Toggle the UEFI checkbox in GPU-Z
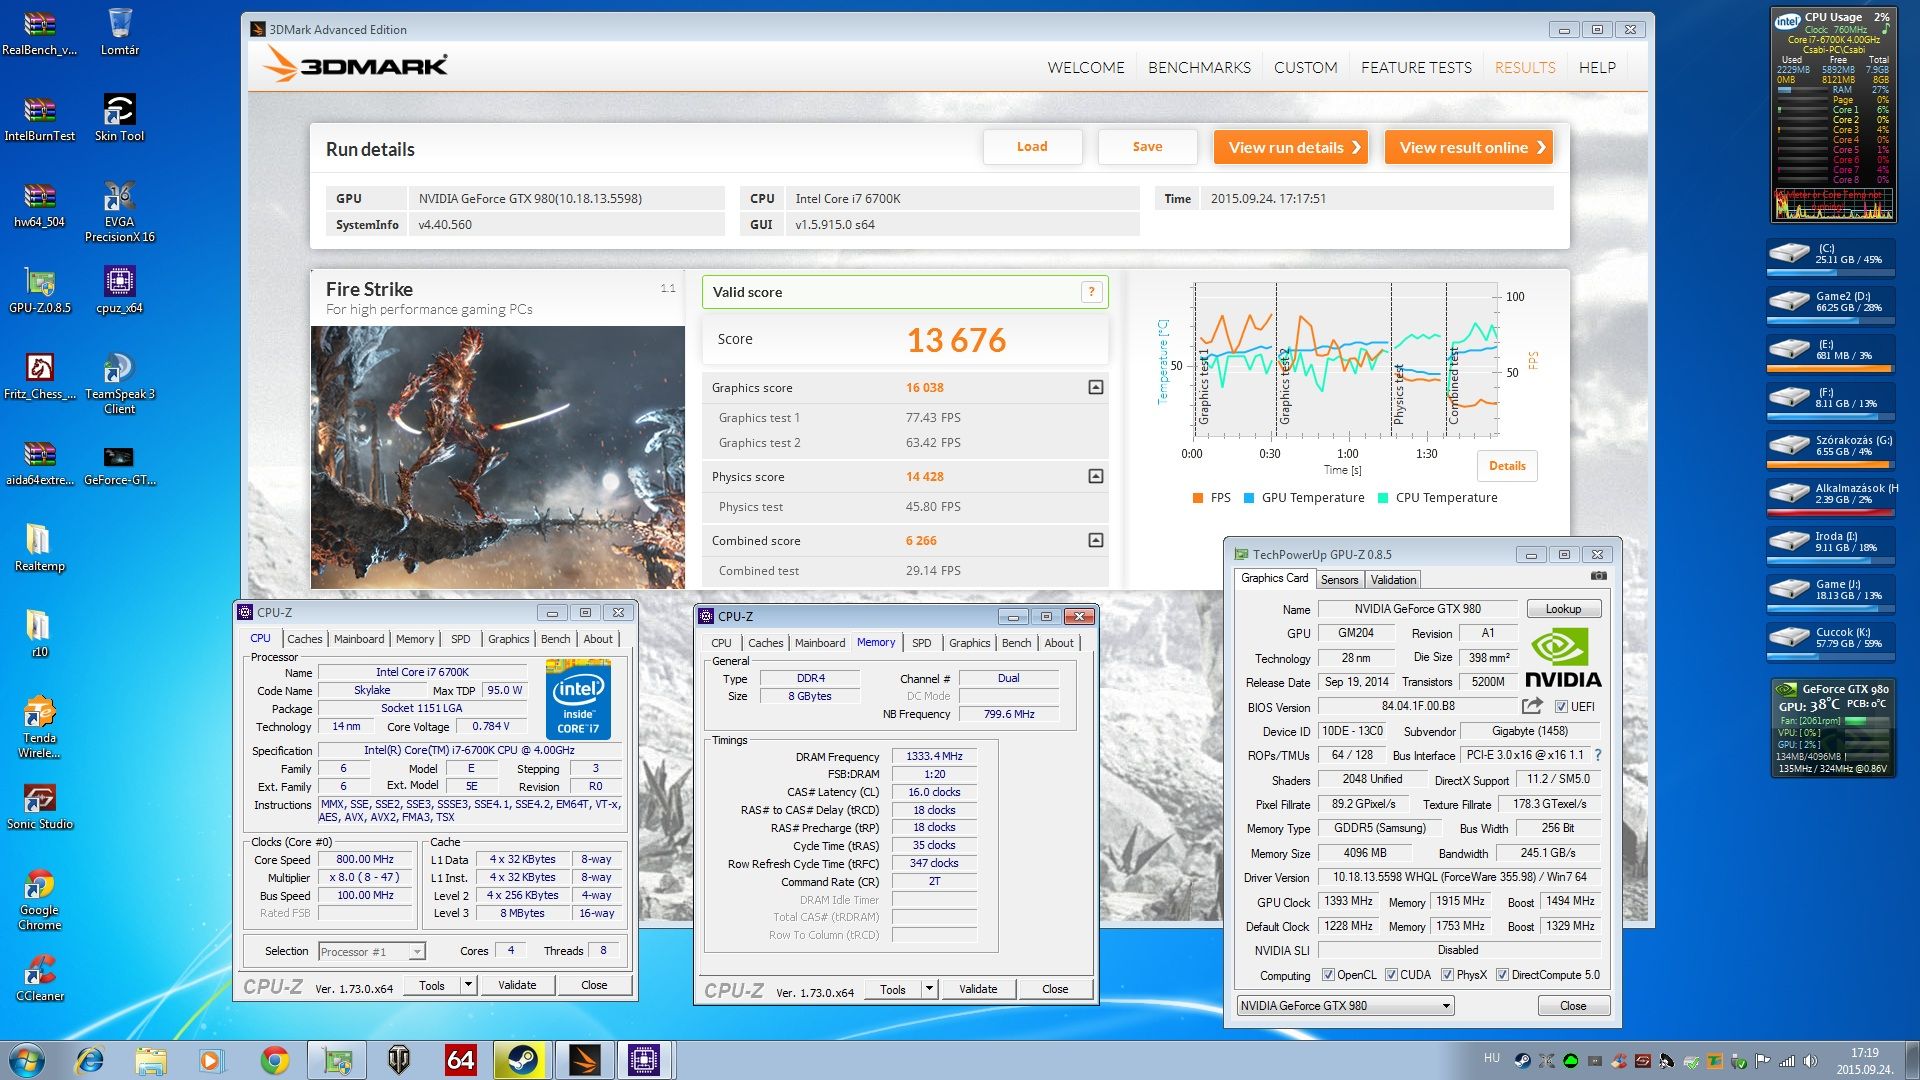 pos(1561,707)
